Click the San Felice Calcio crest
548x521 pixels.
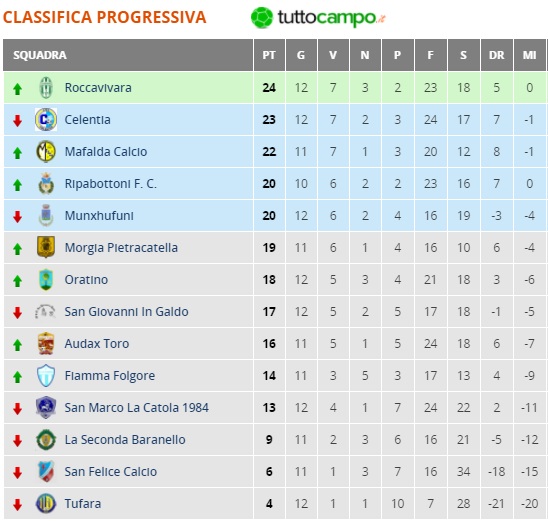[46, 471]
